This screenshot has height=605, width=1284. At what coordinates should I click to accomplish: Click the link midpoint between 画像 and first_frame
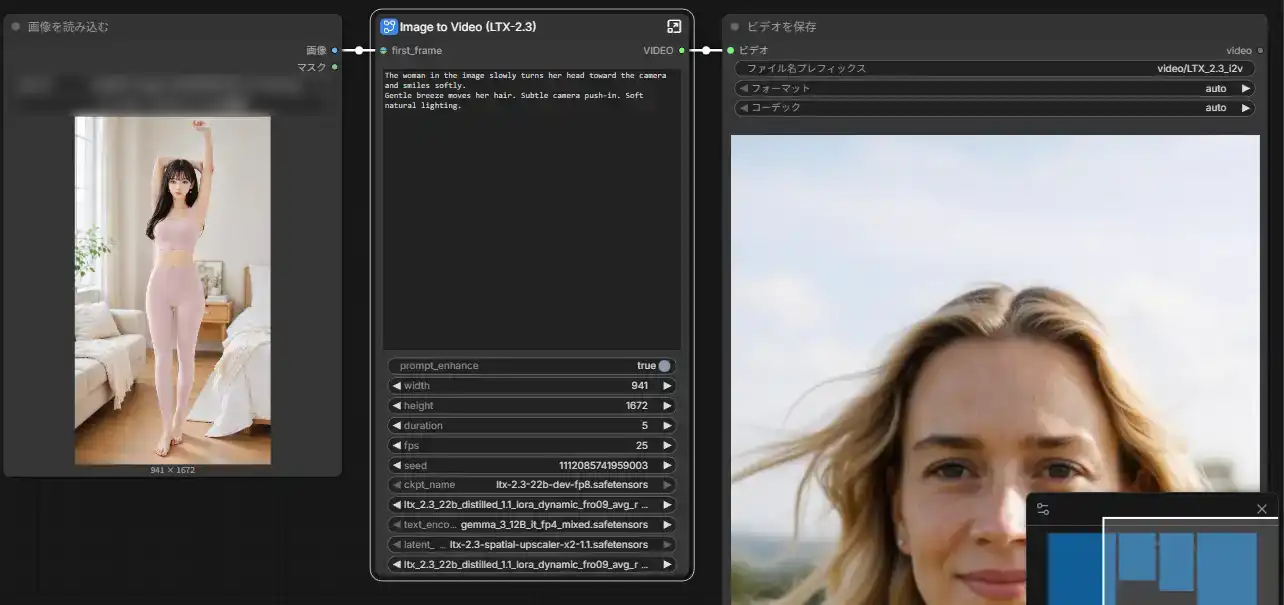click(358, 50)
